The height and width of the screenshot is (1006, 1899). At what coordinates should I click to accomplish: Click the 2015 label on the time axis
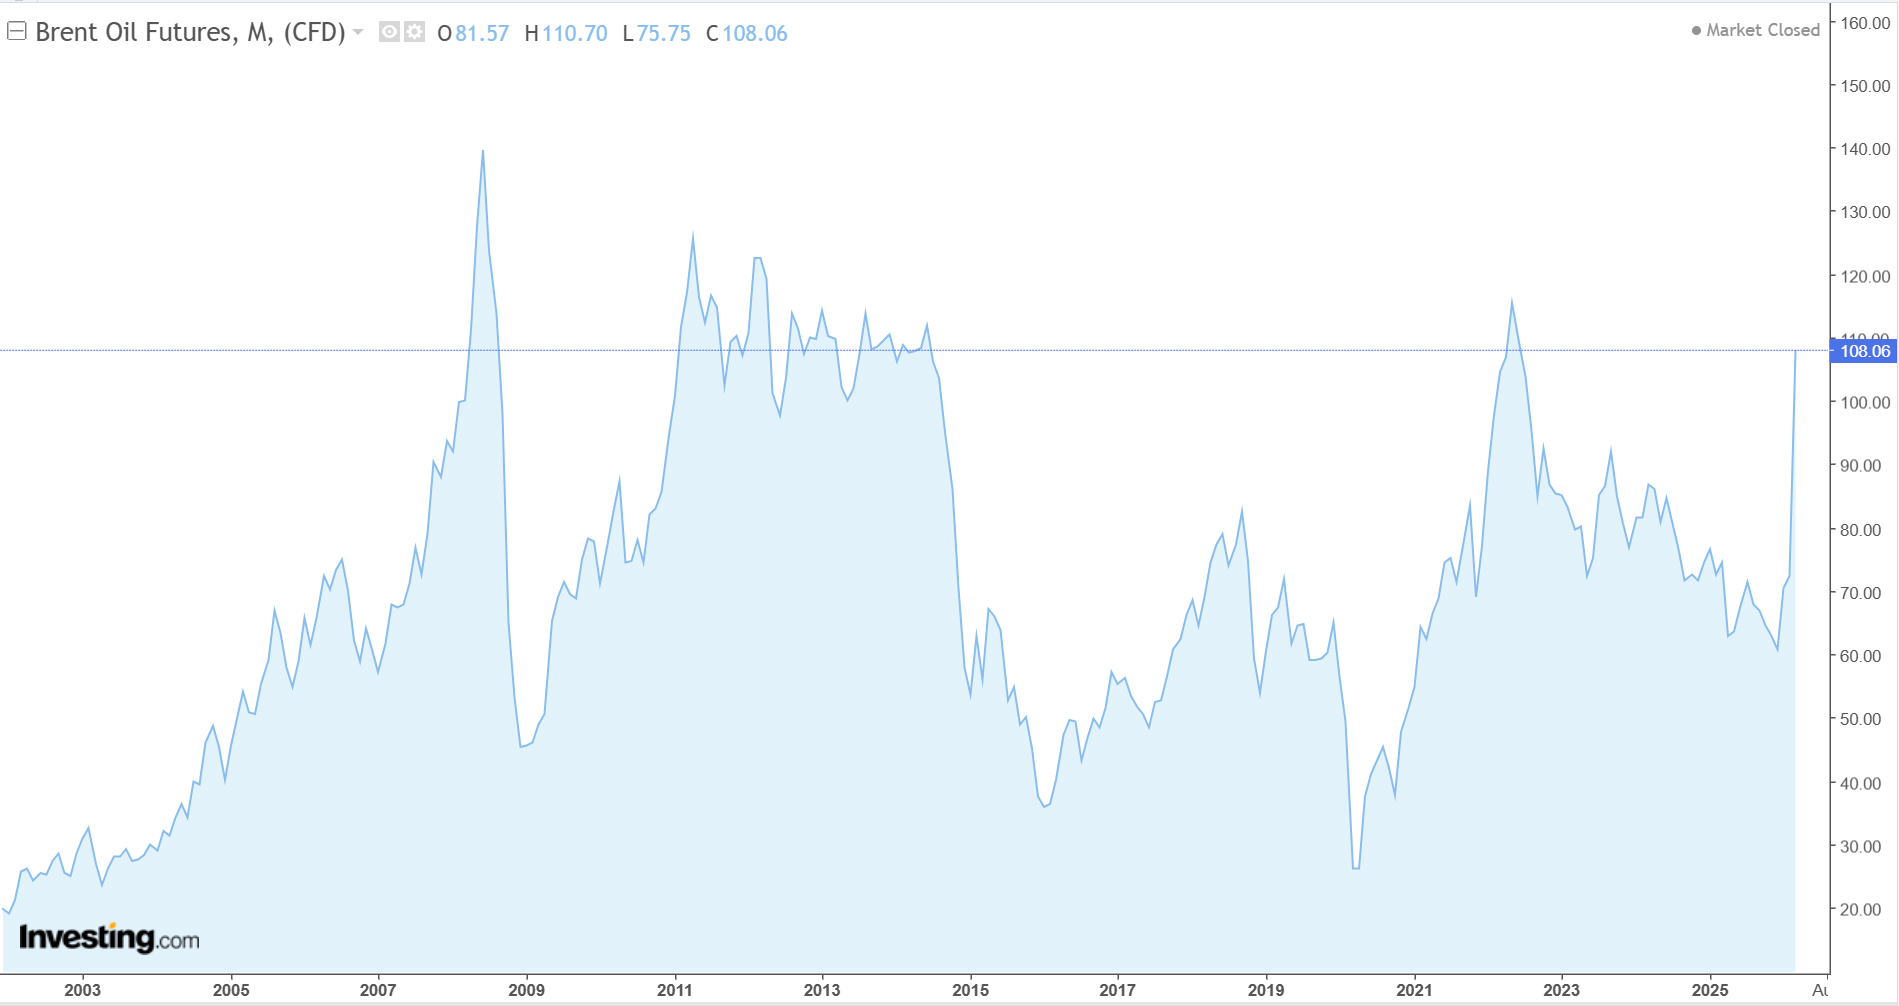click(970, 990)
